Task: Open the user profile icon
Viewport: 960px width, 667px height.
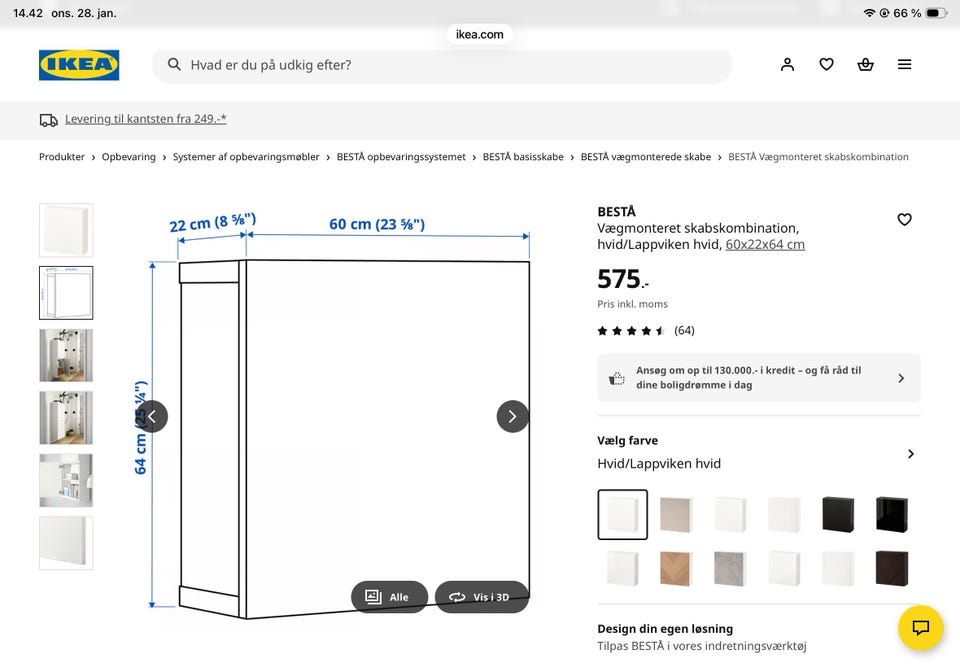Action: pos(787,65)
